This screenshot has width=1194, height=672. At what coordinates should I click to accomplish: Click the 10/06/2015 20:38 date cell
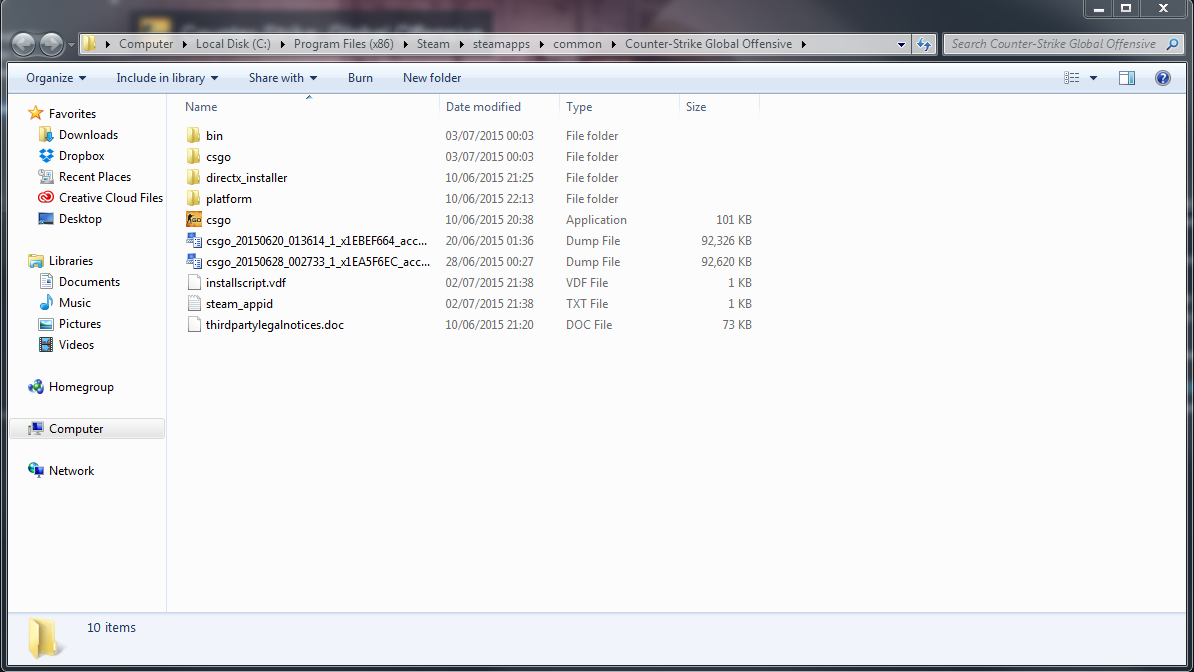[490, 219]
